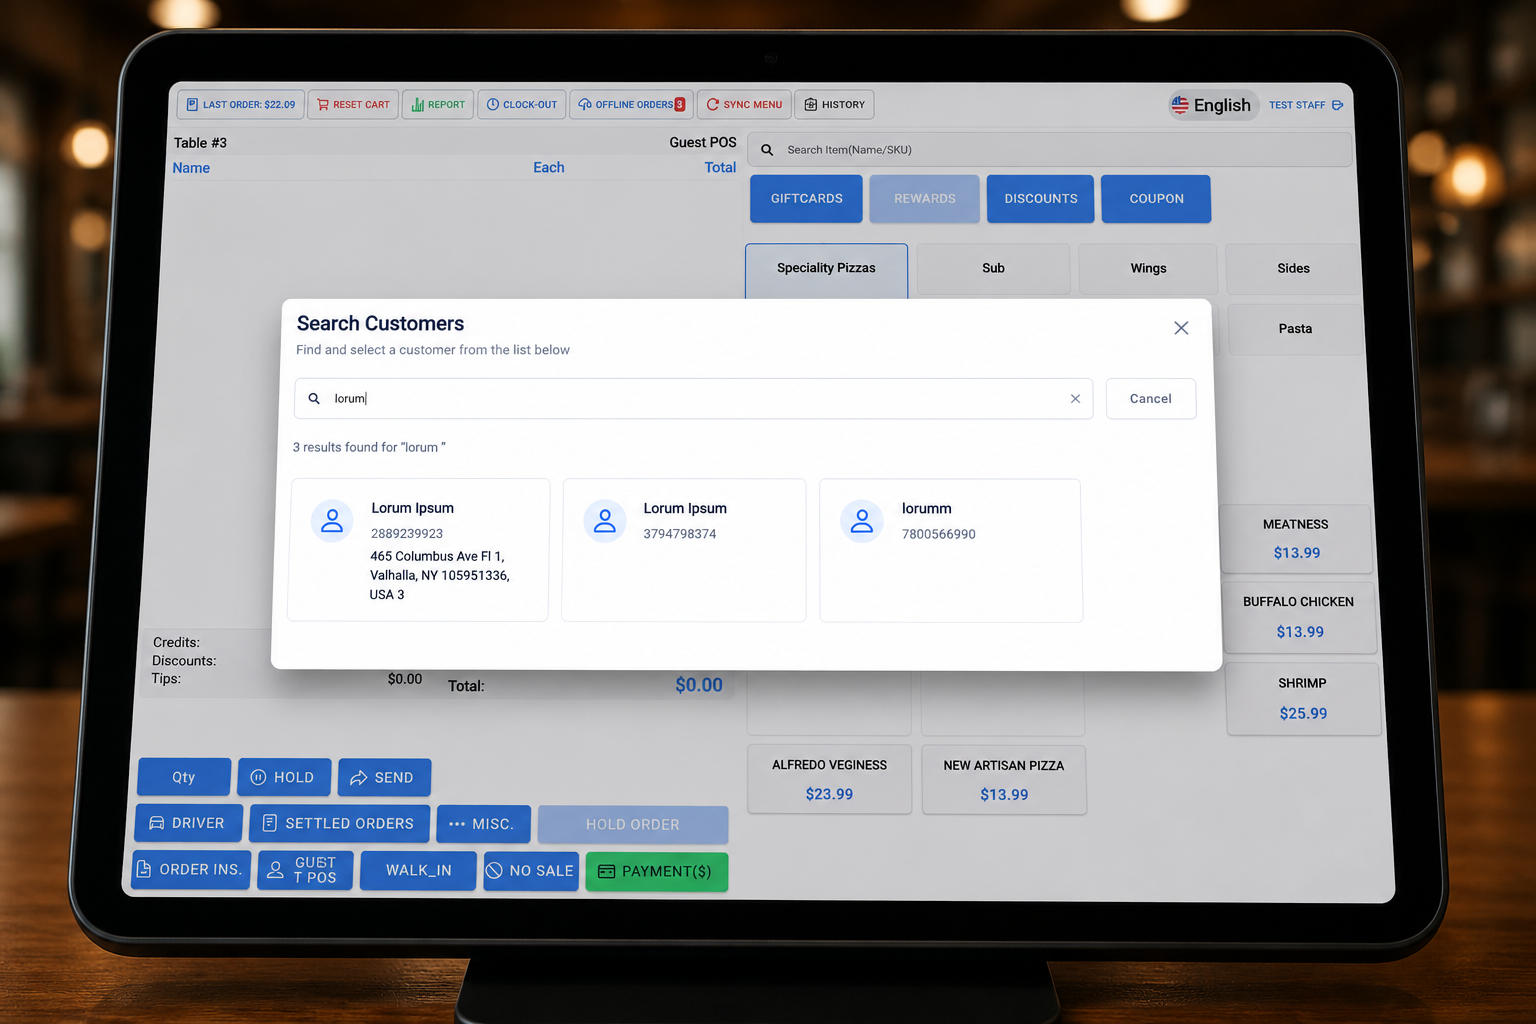Open Driver options
Viewport: 1536px width, 1024px height.
pos(189,823)
